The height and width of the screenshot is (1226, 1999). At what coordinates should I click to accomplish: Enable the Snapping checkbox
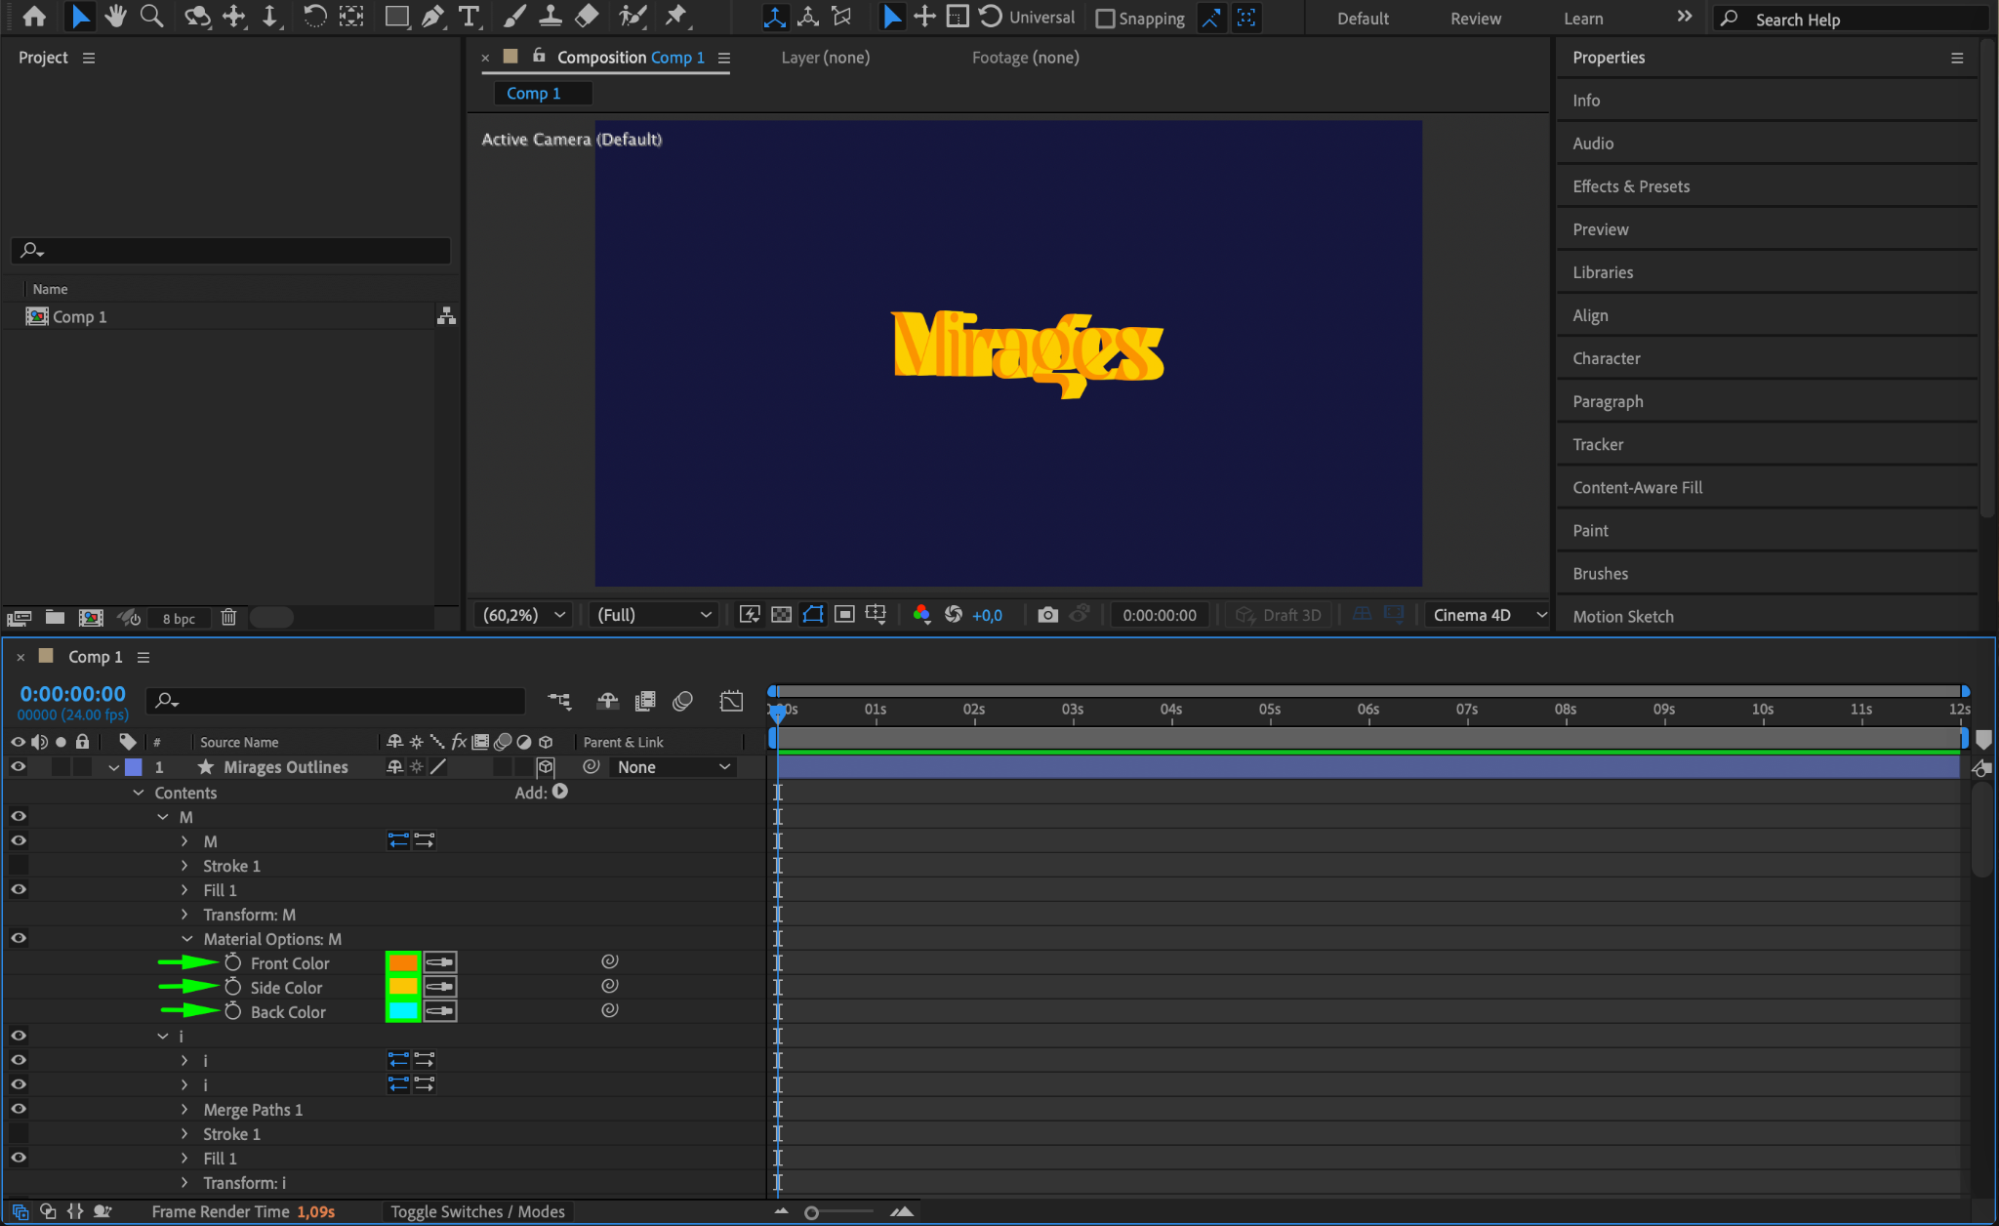(1105, 18)
